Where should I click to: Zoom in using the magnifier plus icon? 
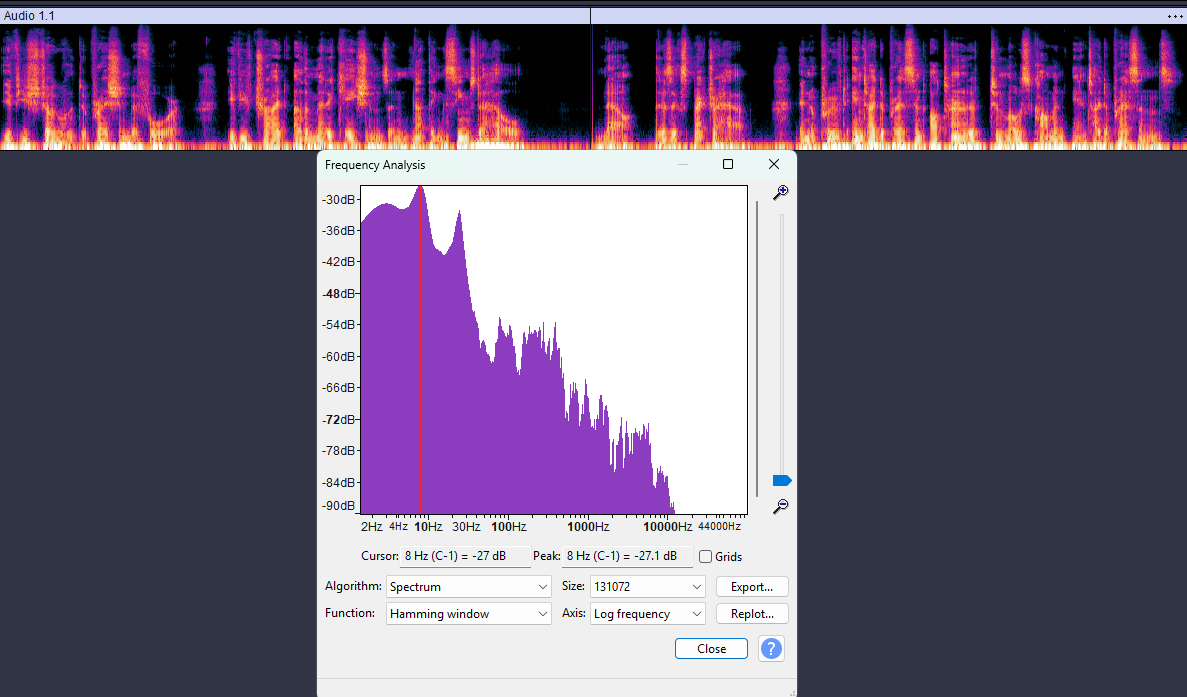pyautogui.click(x=780, y=192)
